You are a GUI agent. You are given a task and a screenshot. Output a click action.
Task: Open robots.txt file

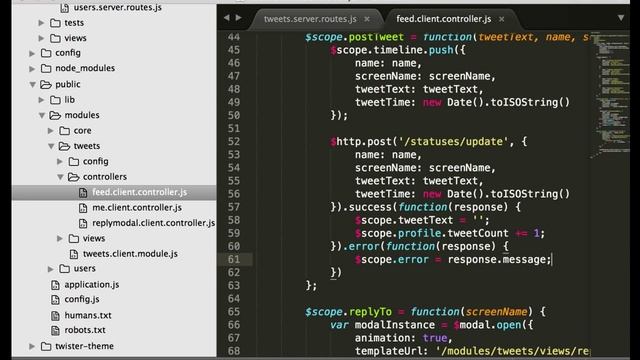pos(85,330)
